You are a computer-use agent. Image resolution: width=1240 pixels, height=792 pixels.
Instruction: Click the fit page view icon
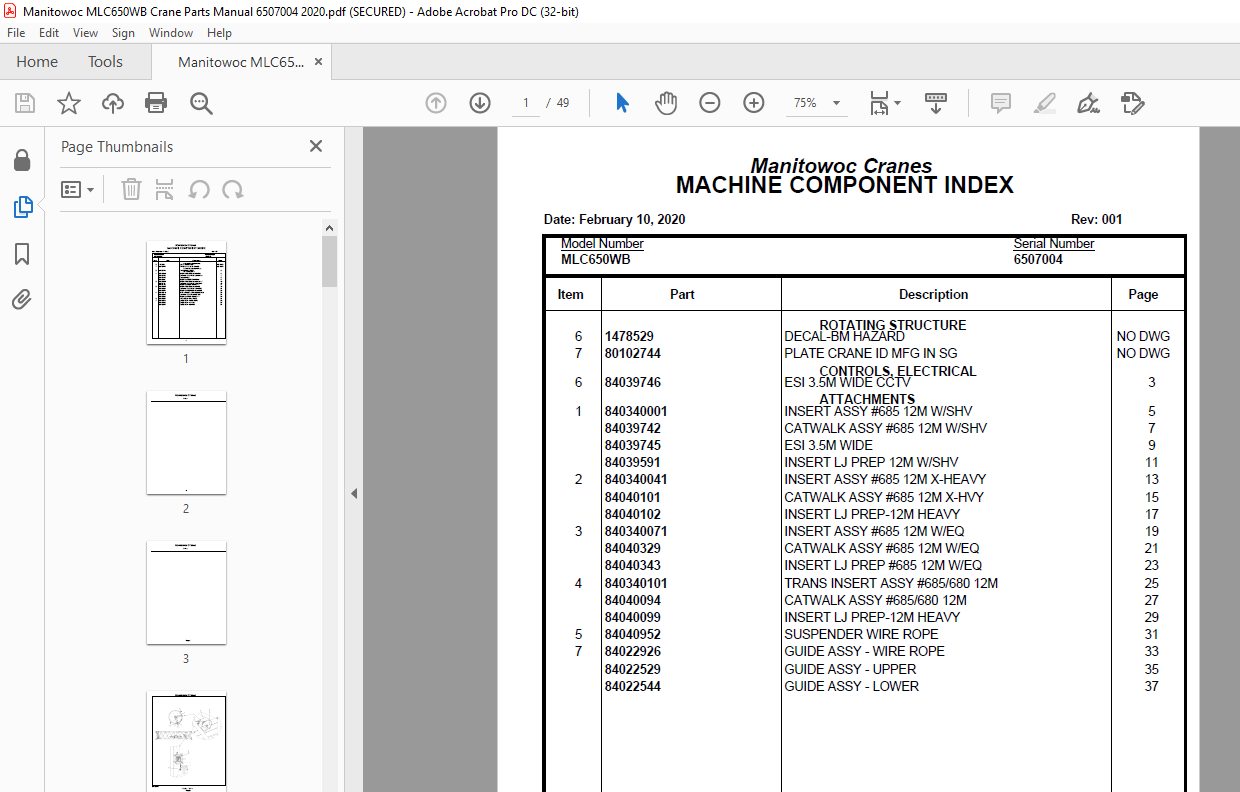tap(879, 103)
